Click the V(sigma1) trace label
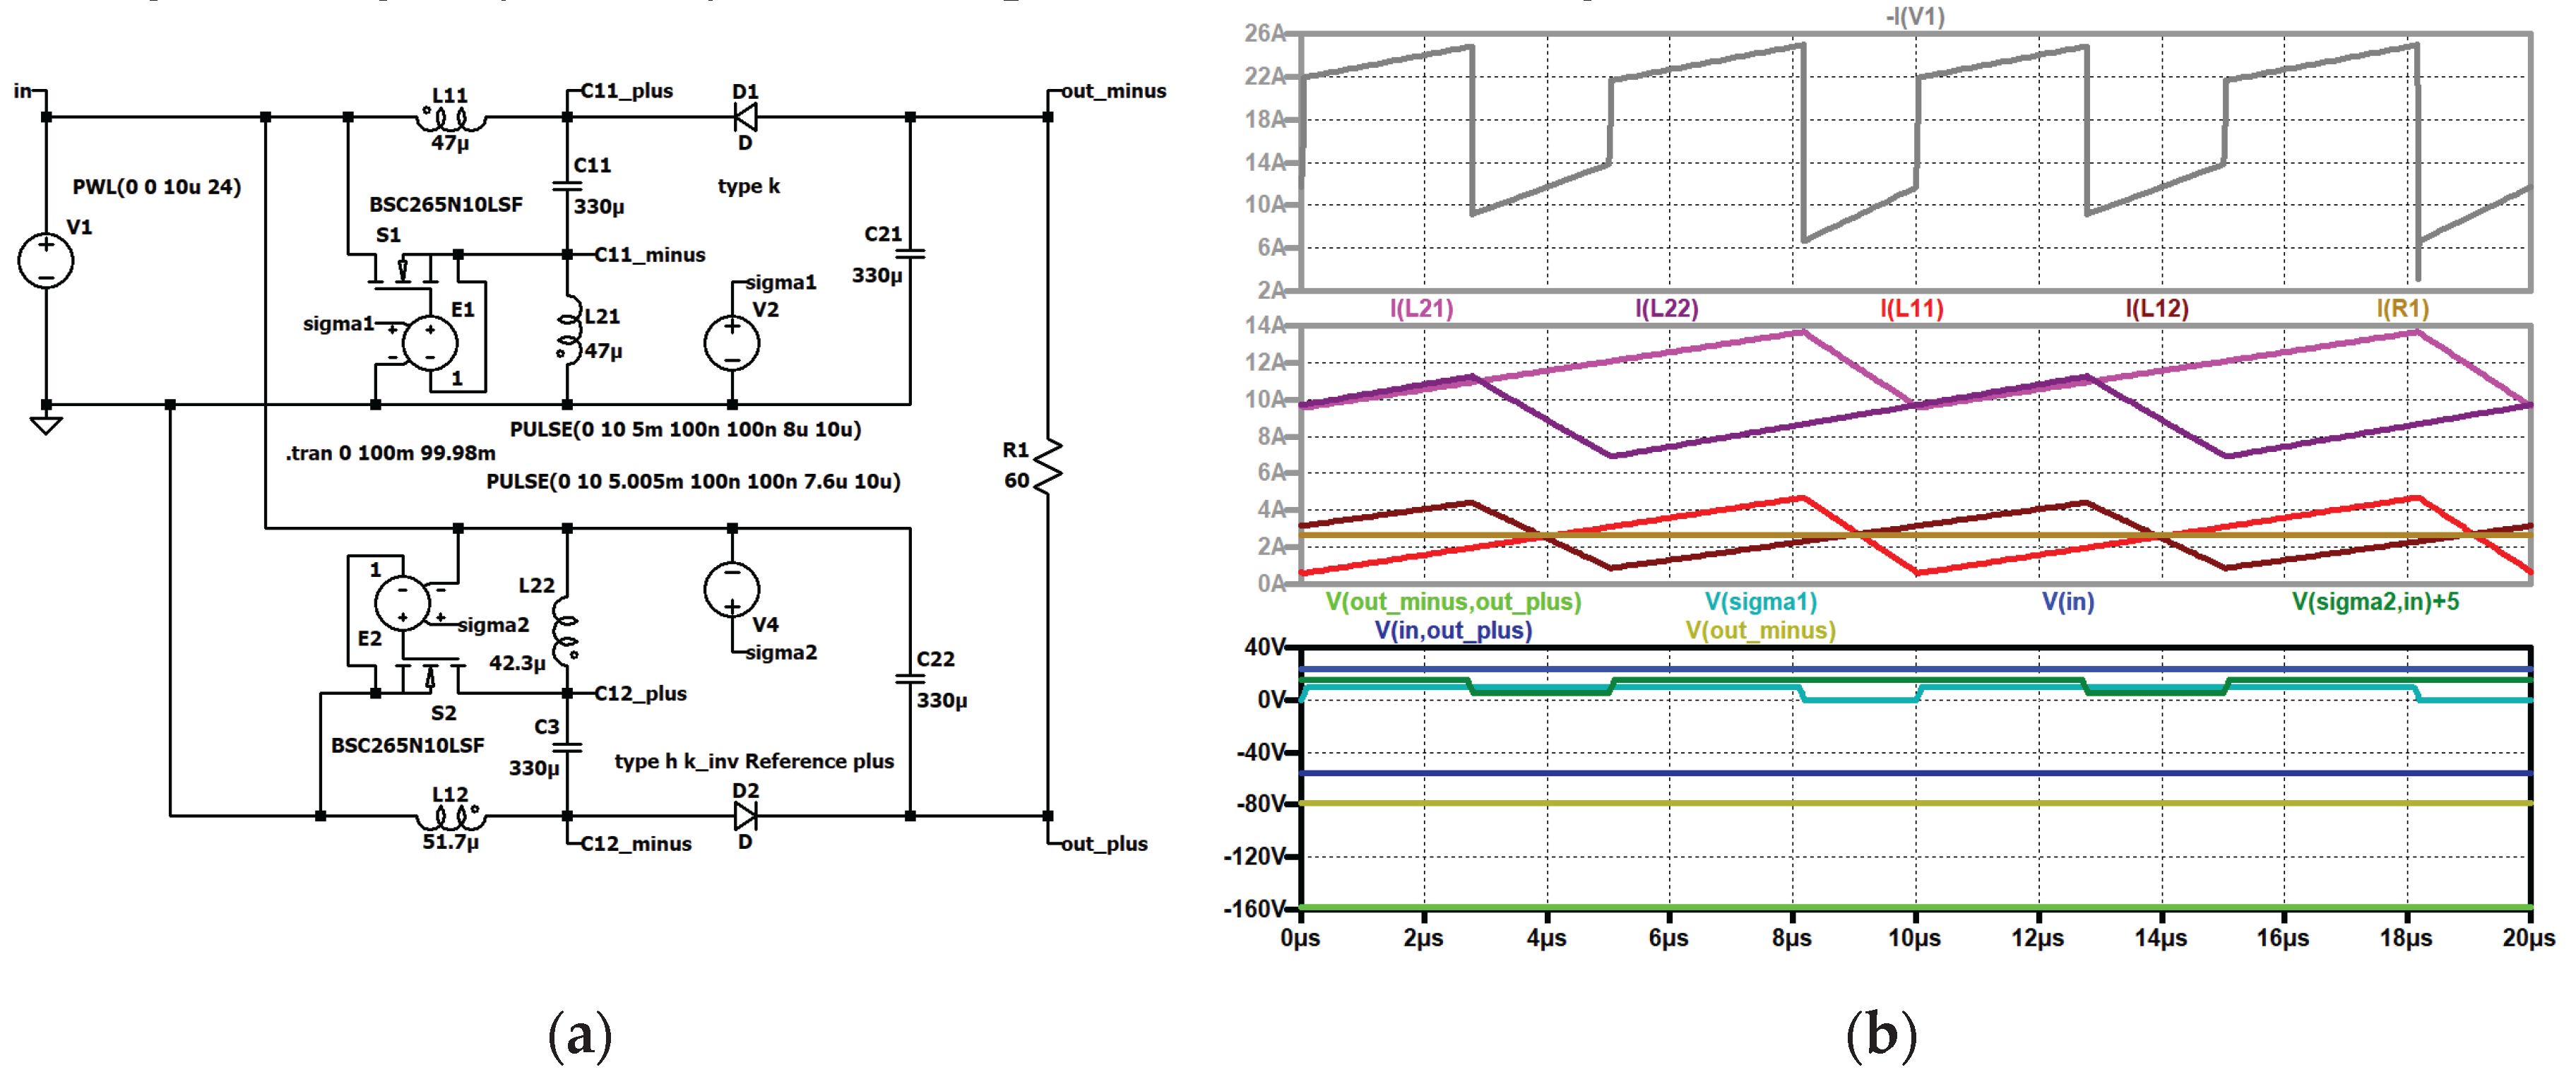Image resolution: width=2576 pixels, height=1084 pixels. 1760,602
